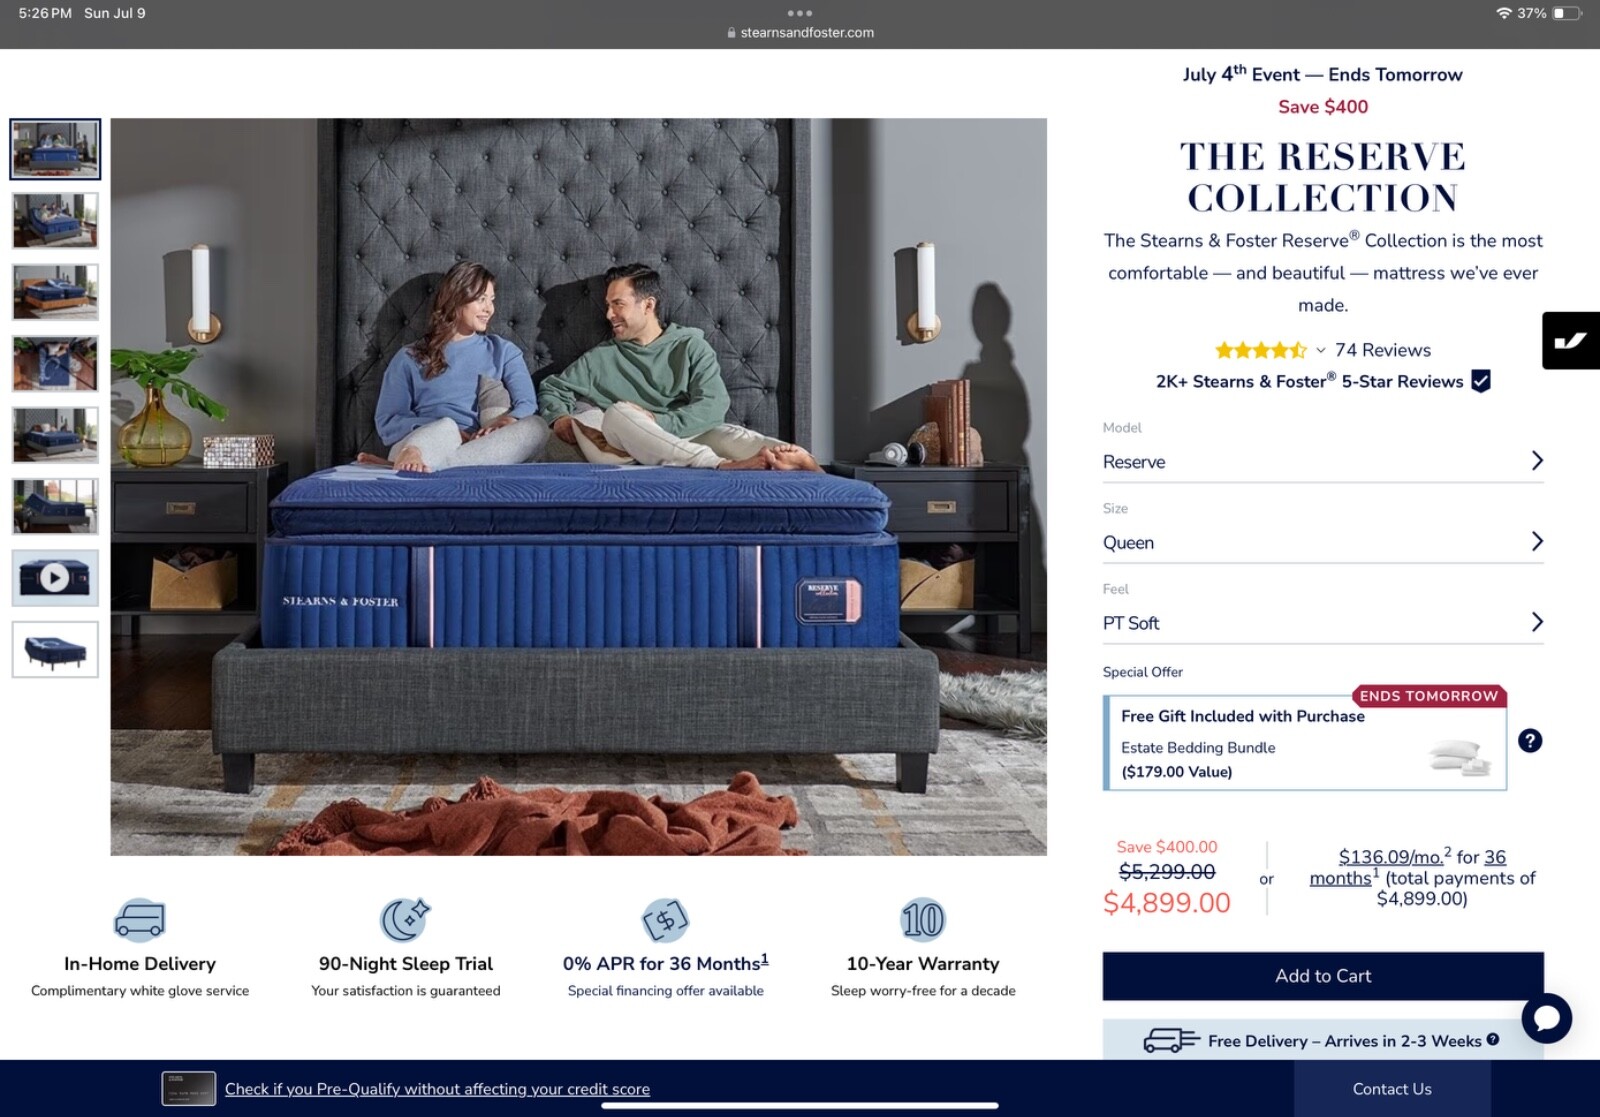Screen dimensions: 1600x1117
Task: Open the Feel dropdown showing PT Soft
Action: pos(1323,623)
